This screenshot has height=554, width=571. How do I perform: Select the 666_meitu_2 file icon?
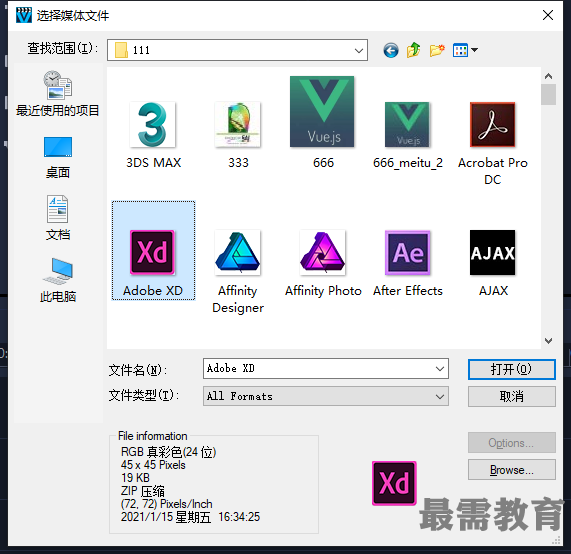[x=407, y=125]
